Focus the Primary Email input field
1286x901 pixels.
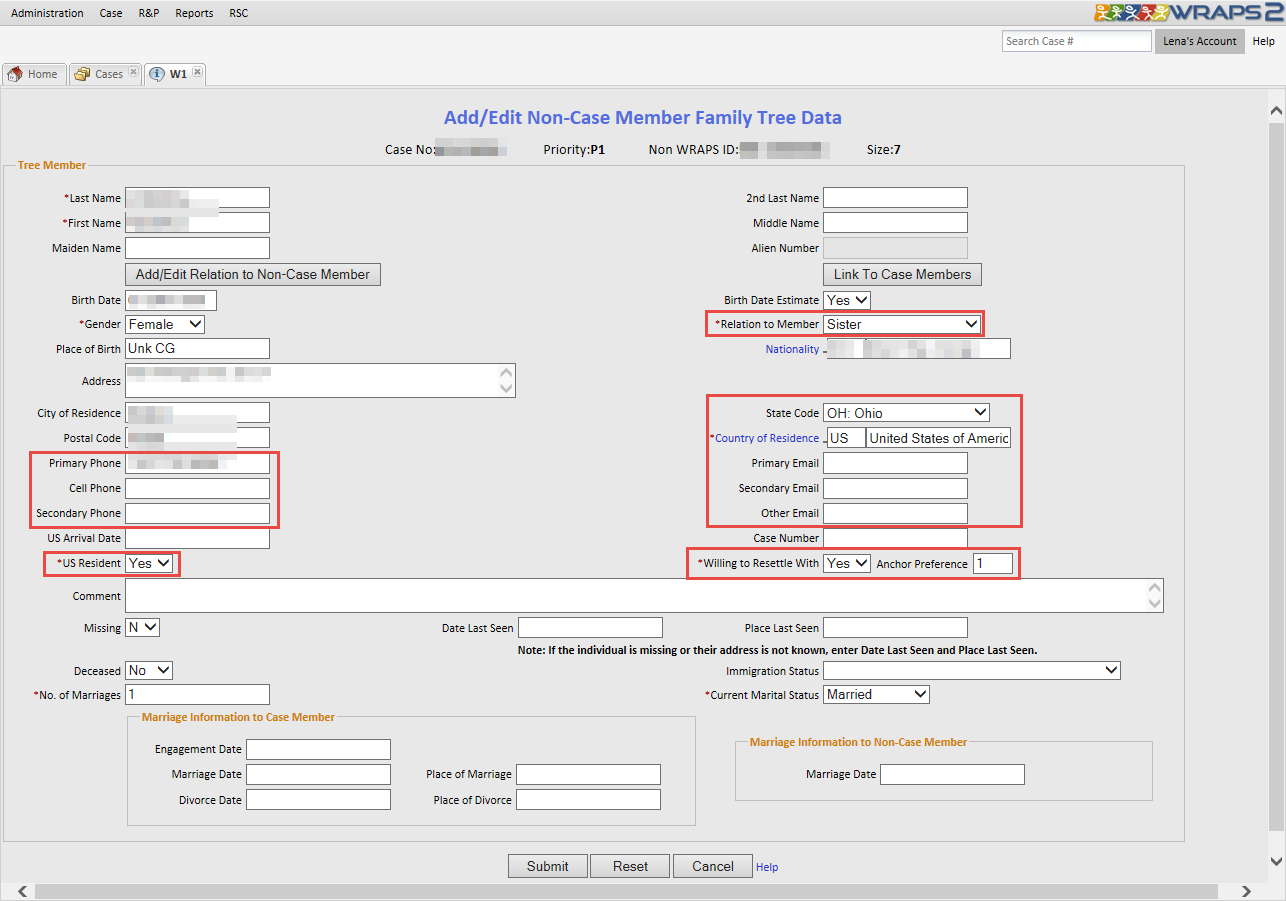pyautogui.click(x=895, y=463)
